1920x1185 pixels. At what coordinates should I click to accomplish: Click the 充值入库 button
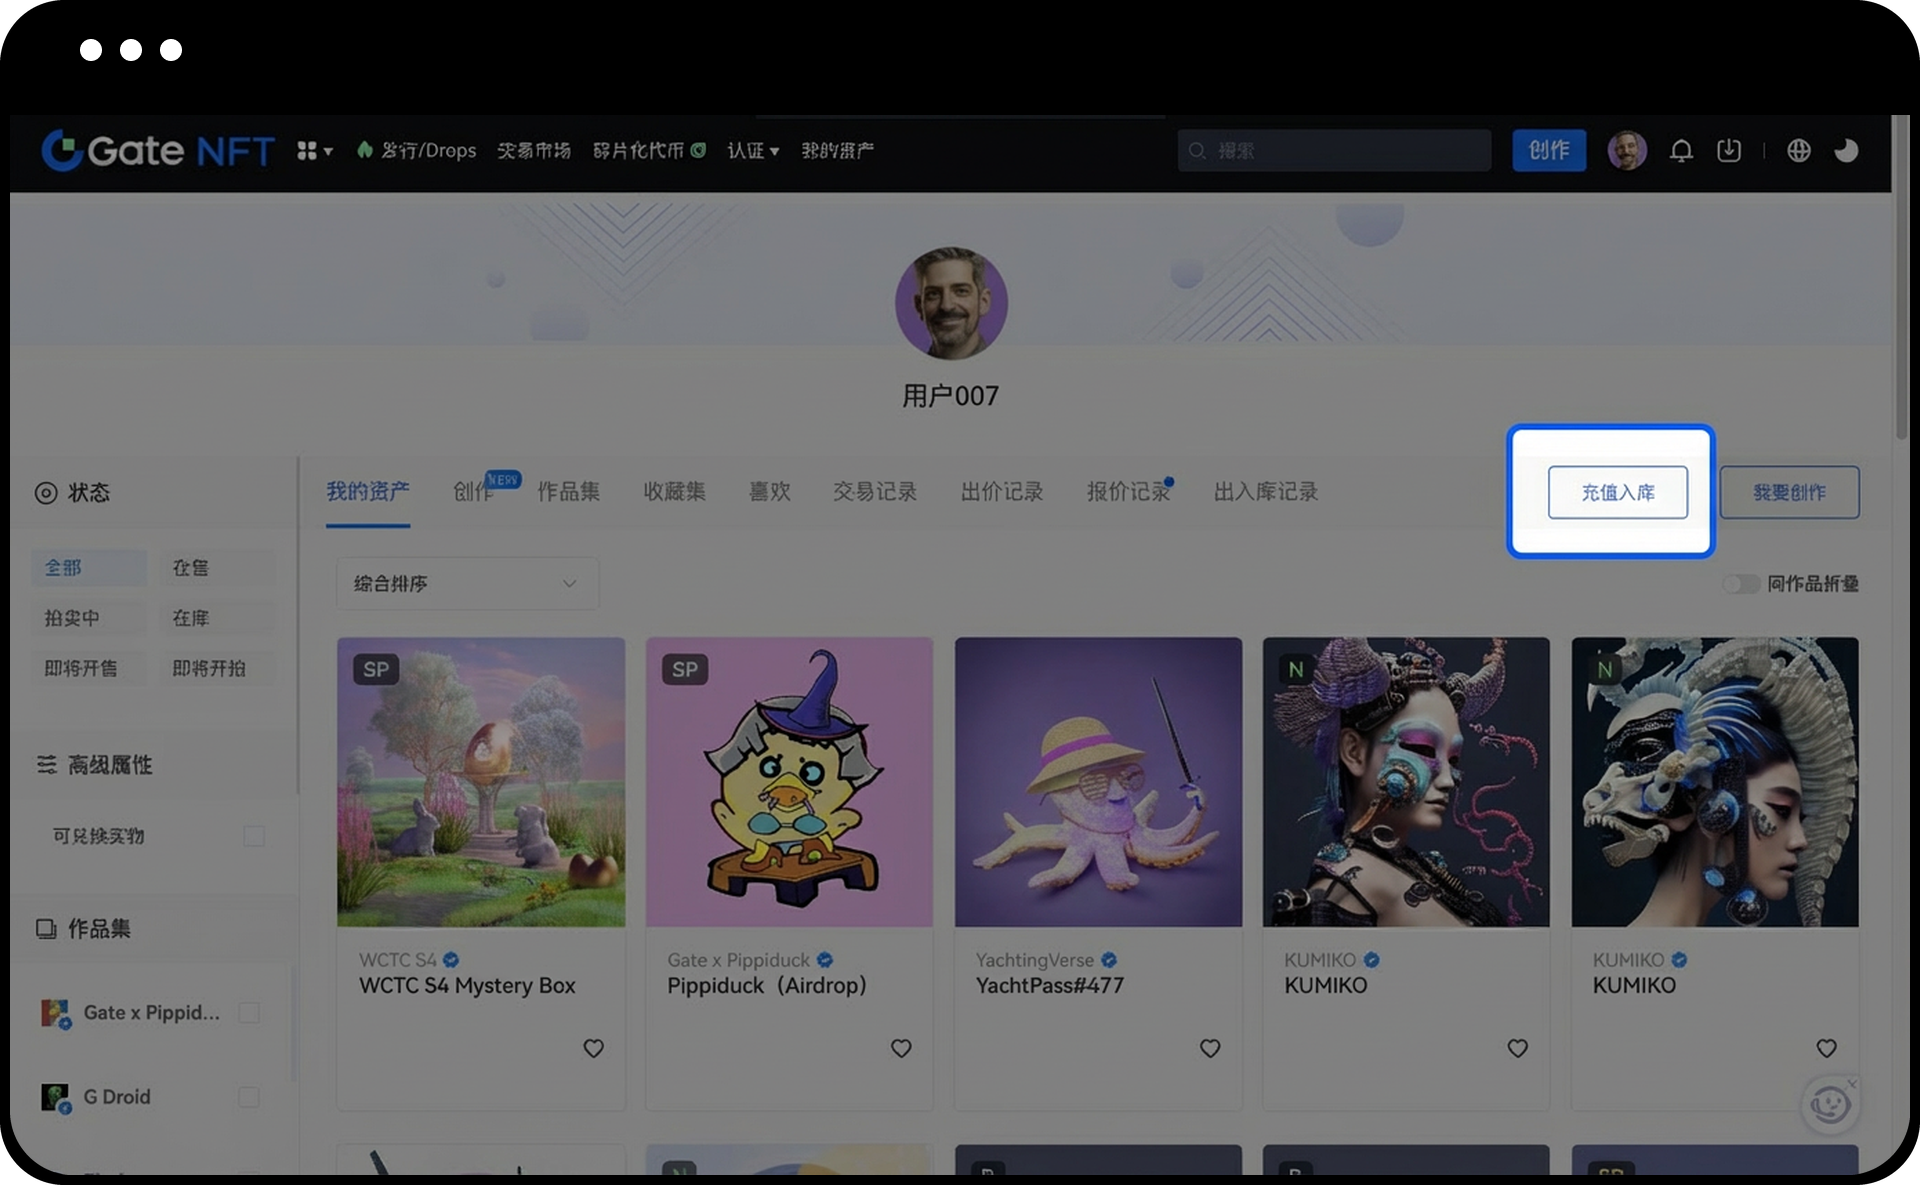[1617, 492]
